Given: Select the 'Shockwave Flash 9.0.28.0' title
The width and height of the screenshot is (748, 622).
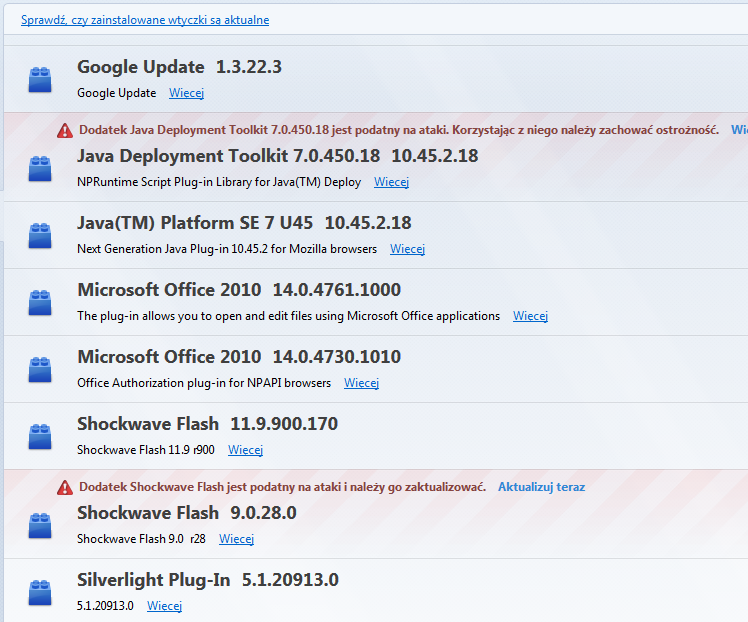Looking at the screenshot, I should click(x=187, y=513).
